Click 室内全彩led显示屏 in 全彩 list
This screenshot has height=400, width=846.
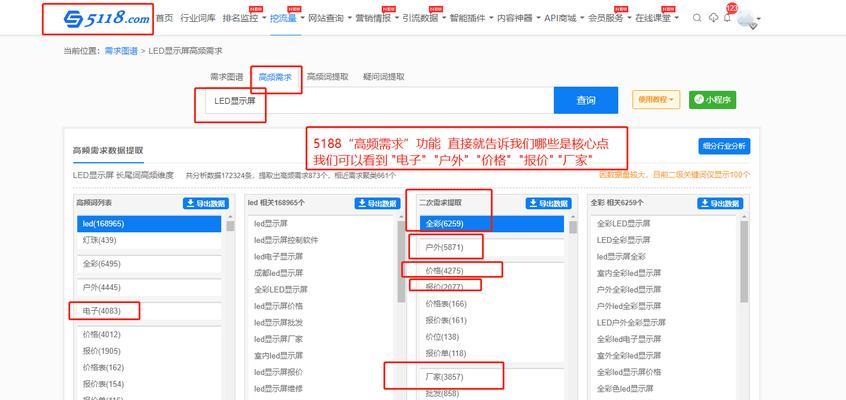629,273
